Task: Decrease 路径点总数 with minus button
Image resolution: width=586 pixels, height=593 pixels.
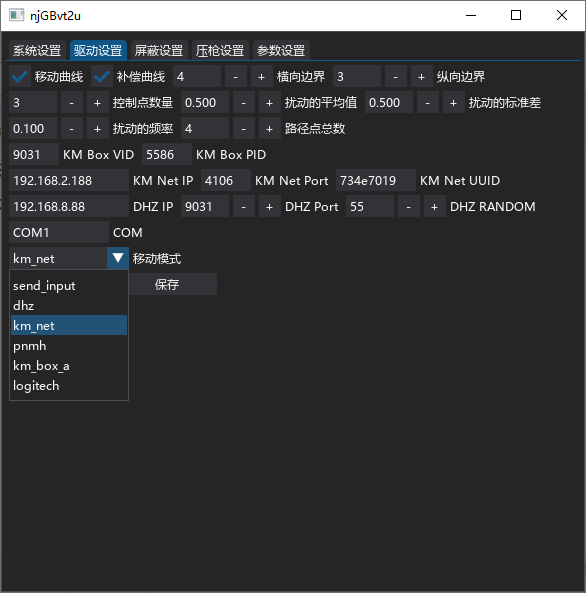Action: point(244,129)
